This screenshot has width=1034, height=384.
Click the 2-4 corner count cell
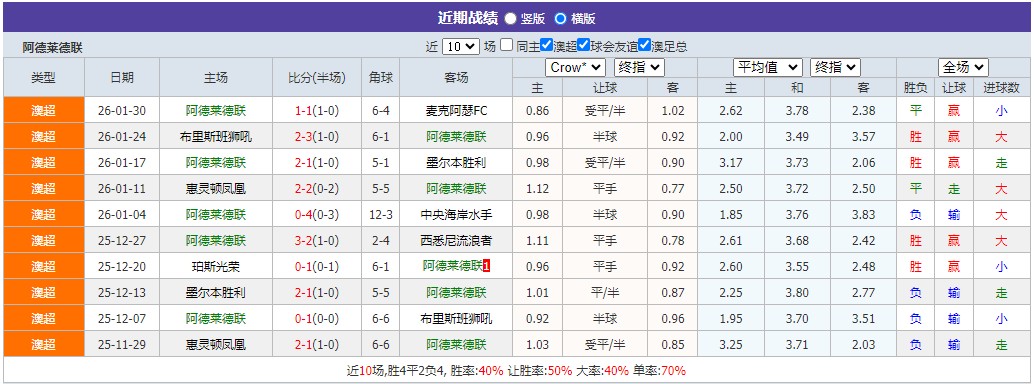(380, 240)
